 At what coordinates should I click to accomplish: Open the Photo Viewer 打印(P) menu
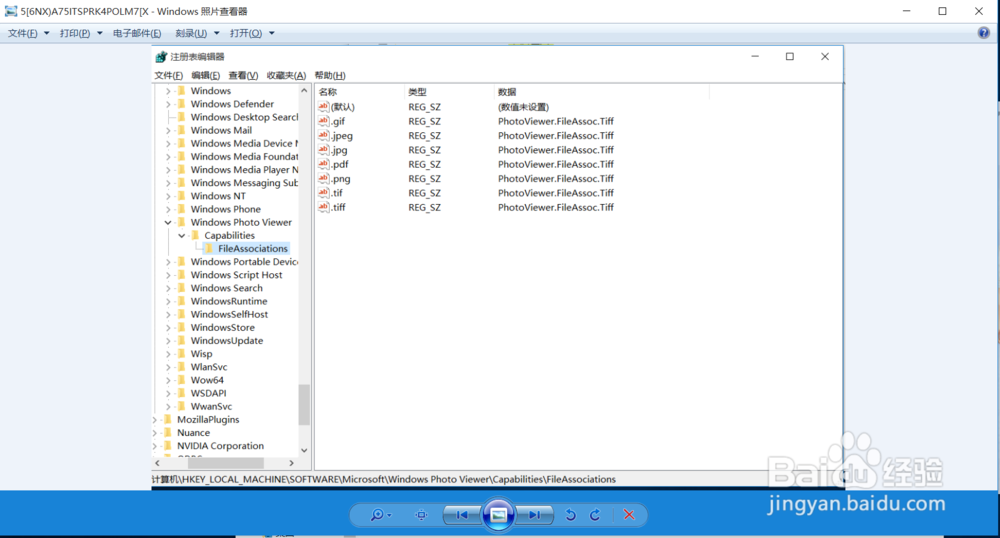tap(81, 33)
